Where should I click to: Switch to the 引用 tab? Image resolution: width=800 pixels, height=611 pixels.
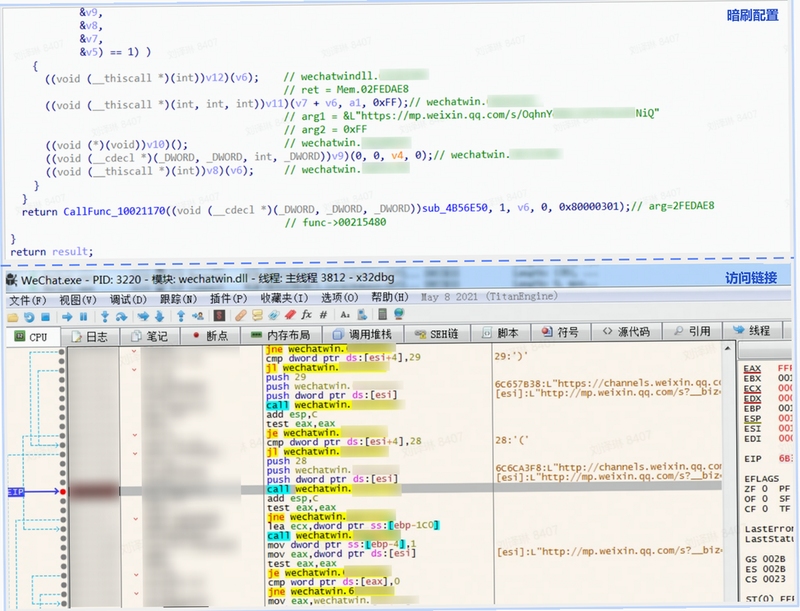pos(692,332)
